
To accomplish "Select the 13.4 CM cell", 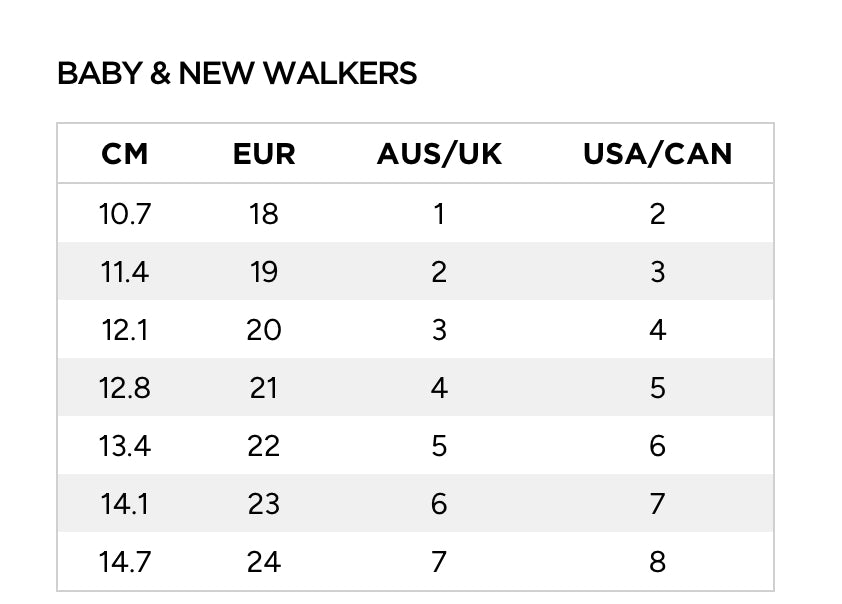I will click(x=125, y=445).
